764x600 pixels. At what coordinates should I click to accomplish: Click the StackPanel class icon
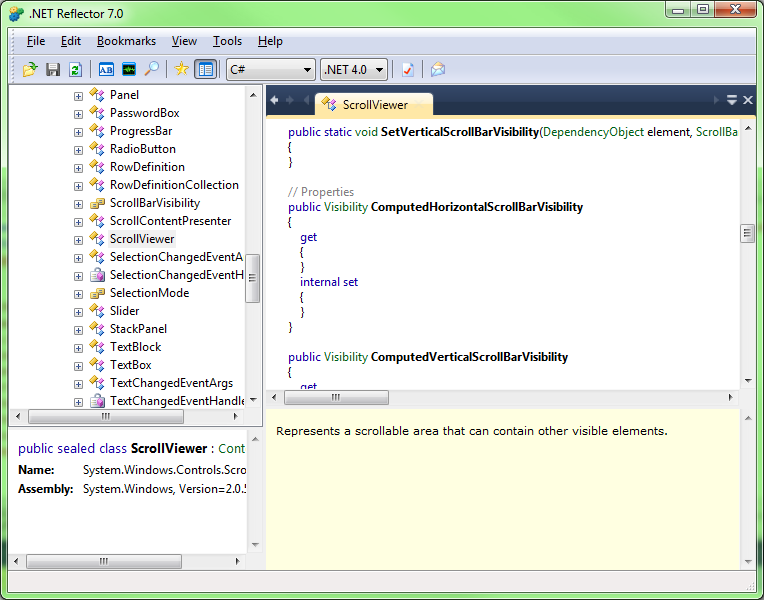click(x=97, y=329)
